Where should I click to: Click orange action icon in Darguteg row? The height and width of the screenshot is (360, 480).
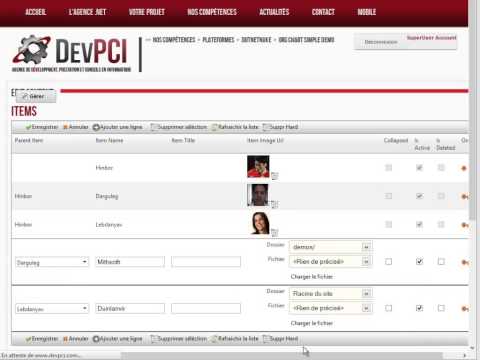(464, 197)
